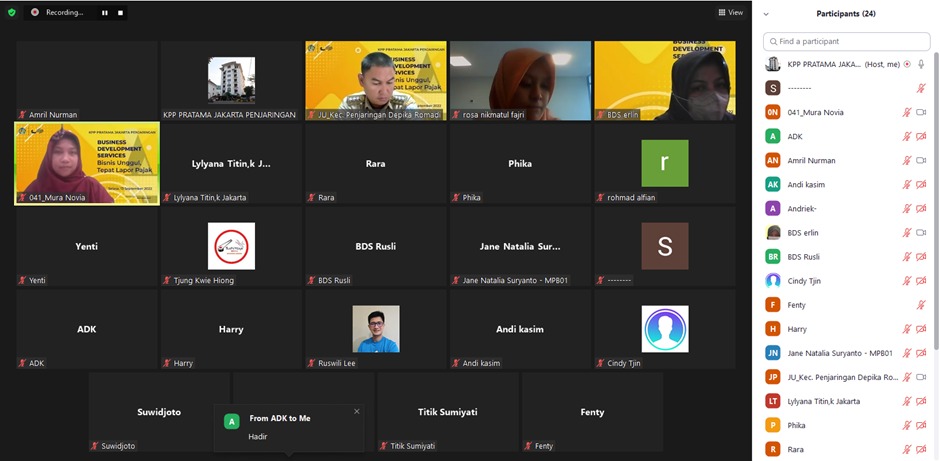
Task: Close the chat notification from ADK
Action: coord(357,411)
